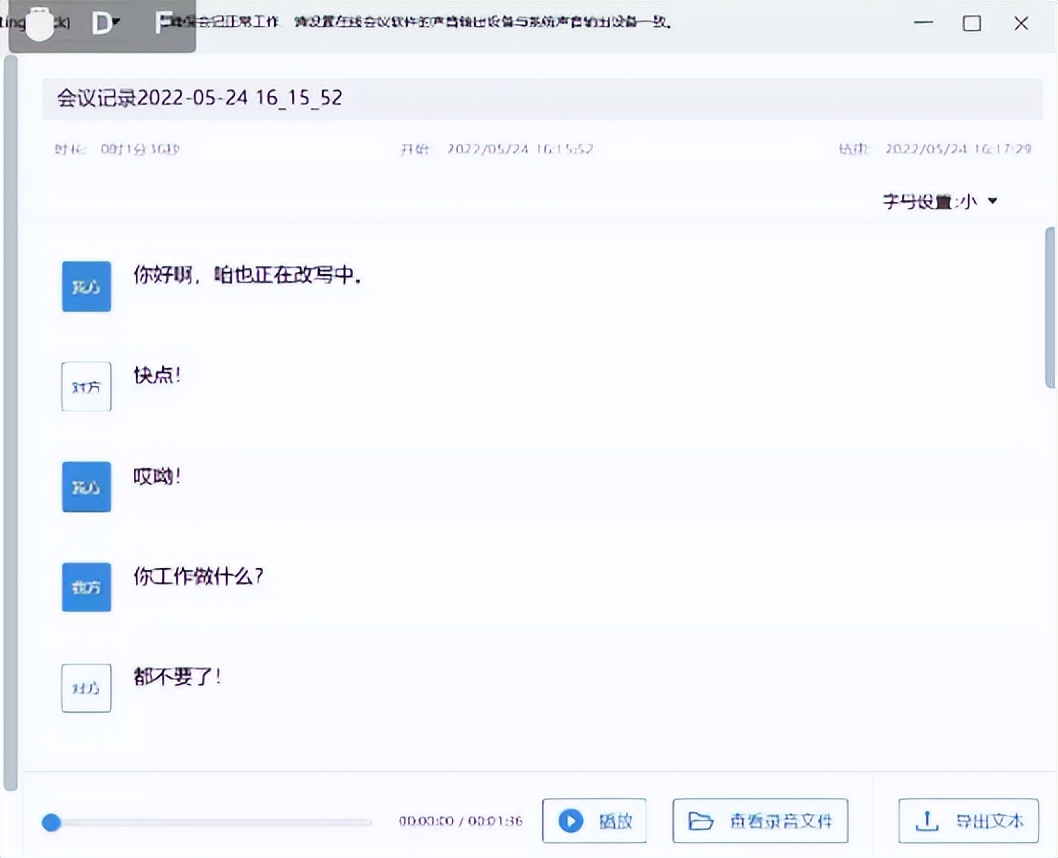The width and height of the screenshot is (1058, 858).
Task: Click the playback progress slider handle
Action: (x=51, y=822)
